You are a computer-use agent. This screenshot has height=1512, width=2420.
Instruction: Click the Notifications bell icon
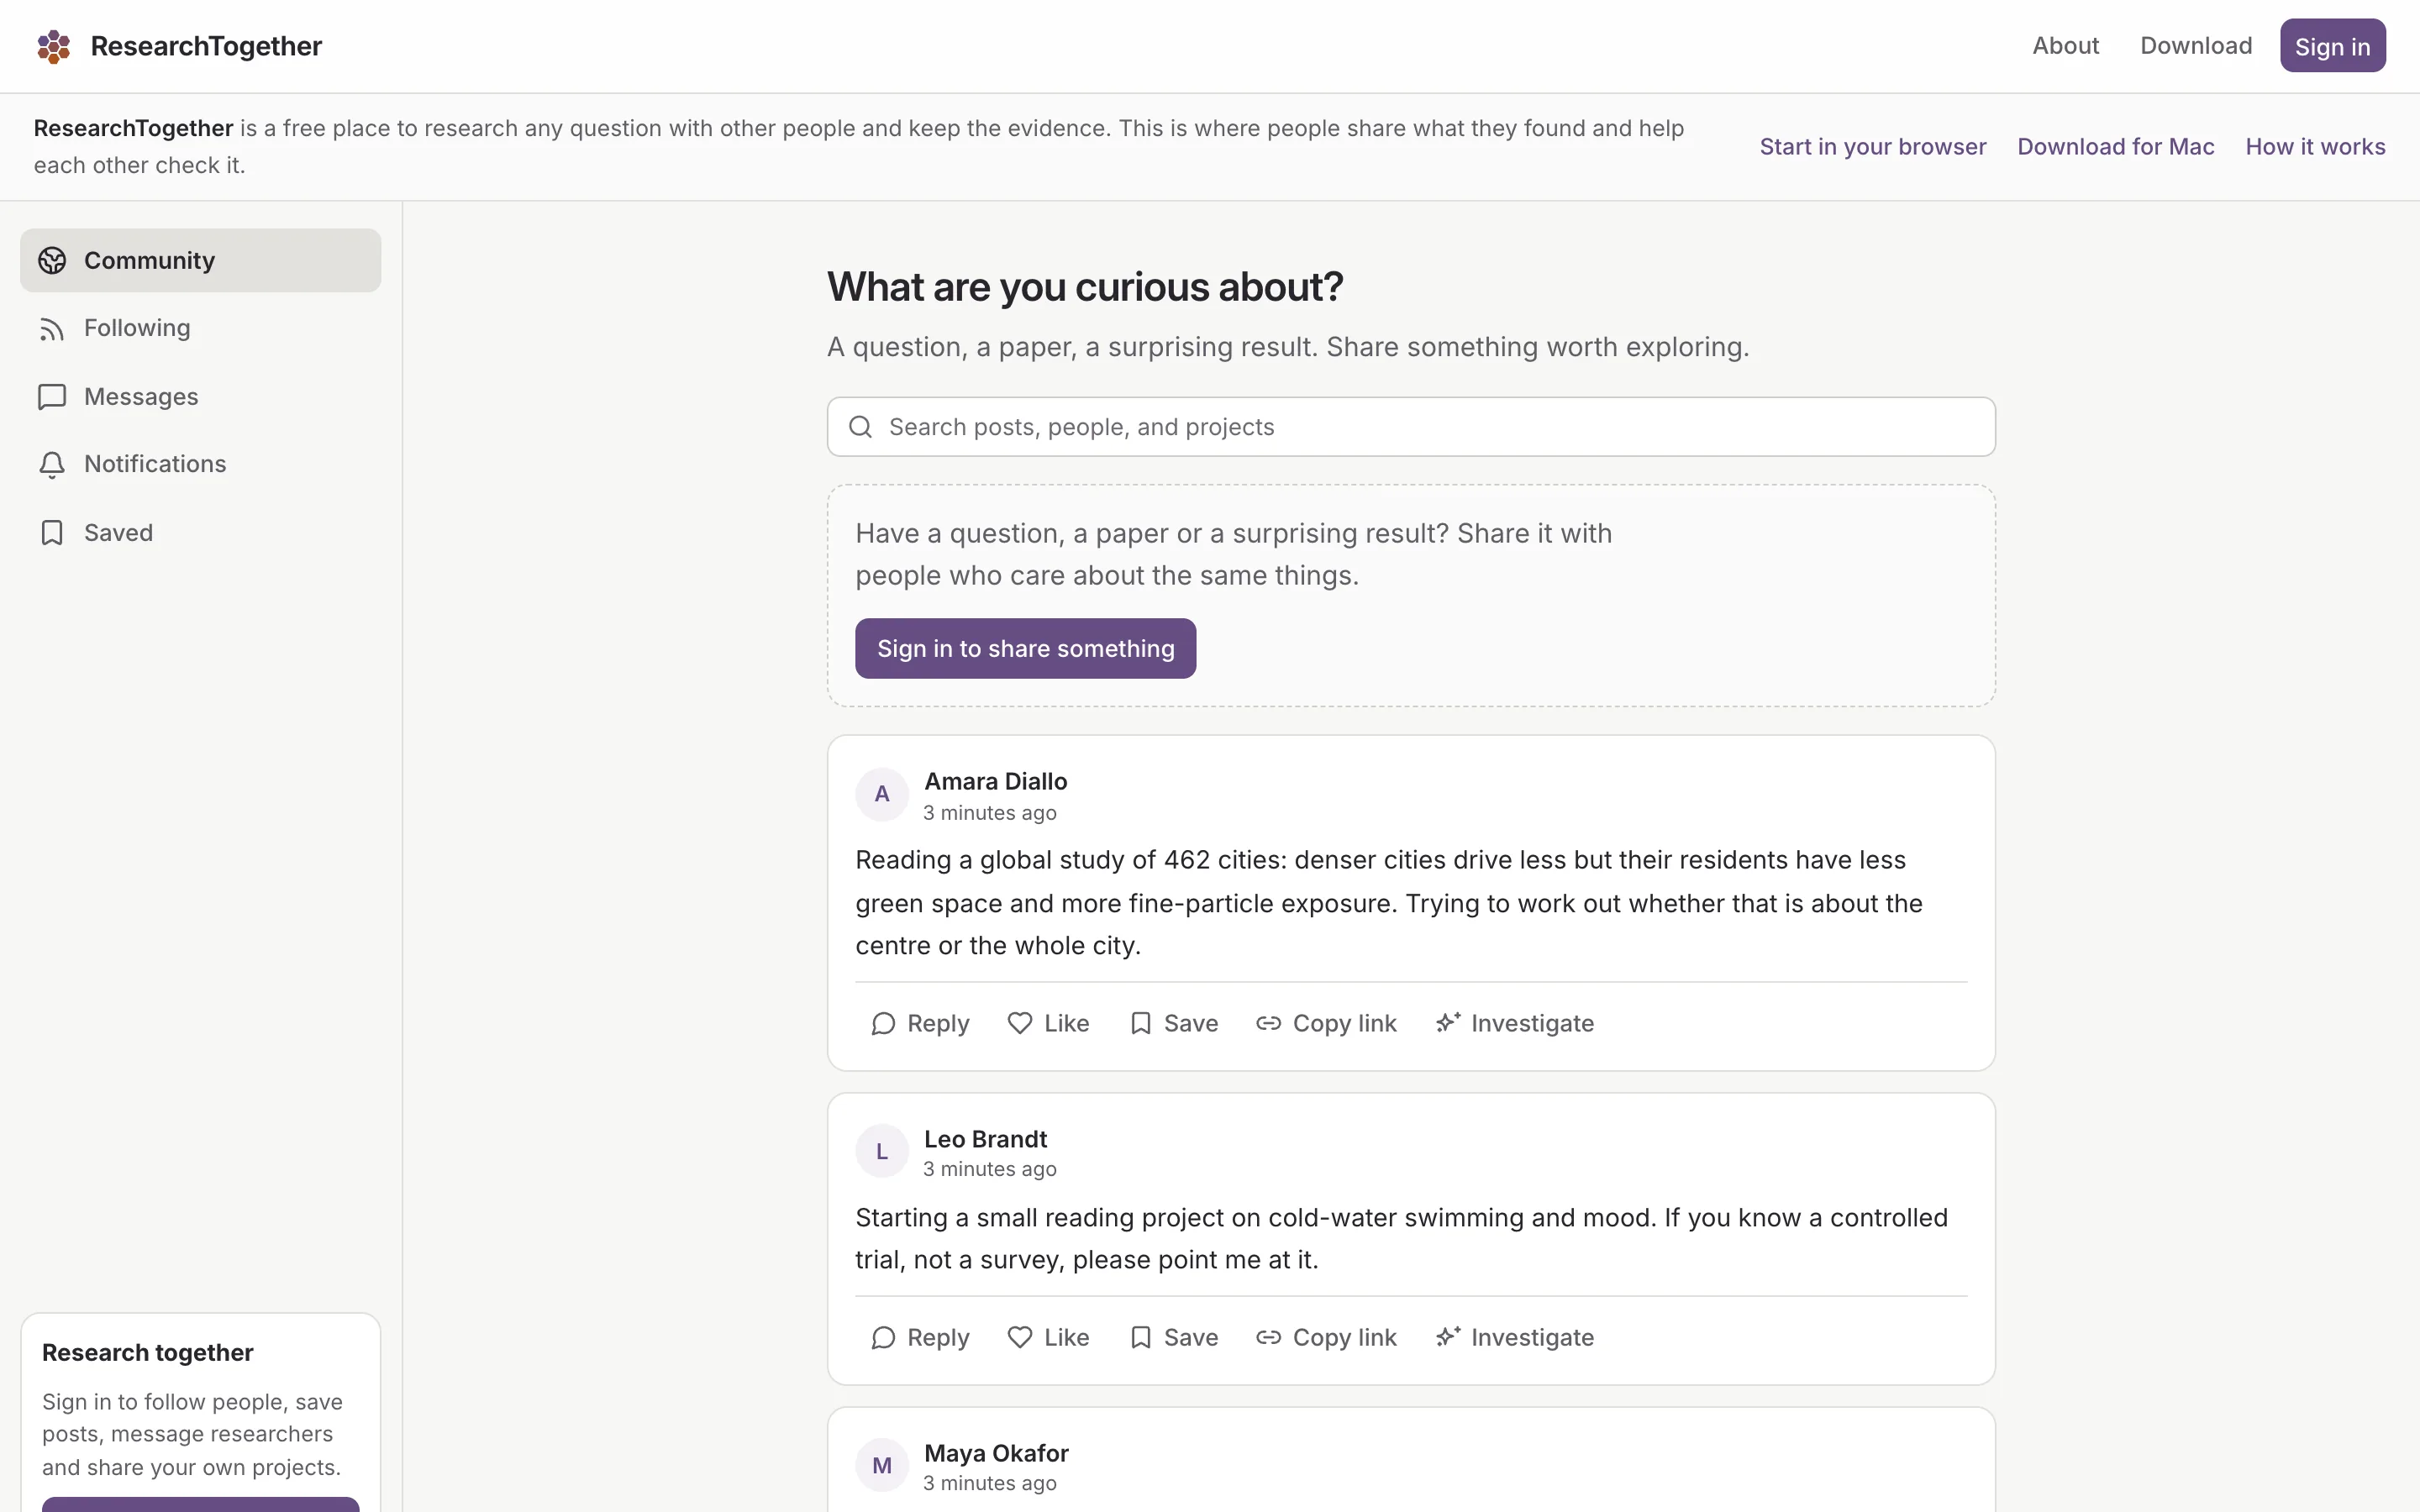point(52,465)
